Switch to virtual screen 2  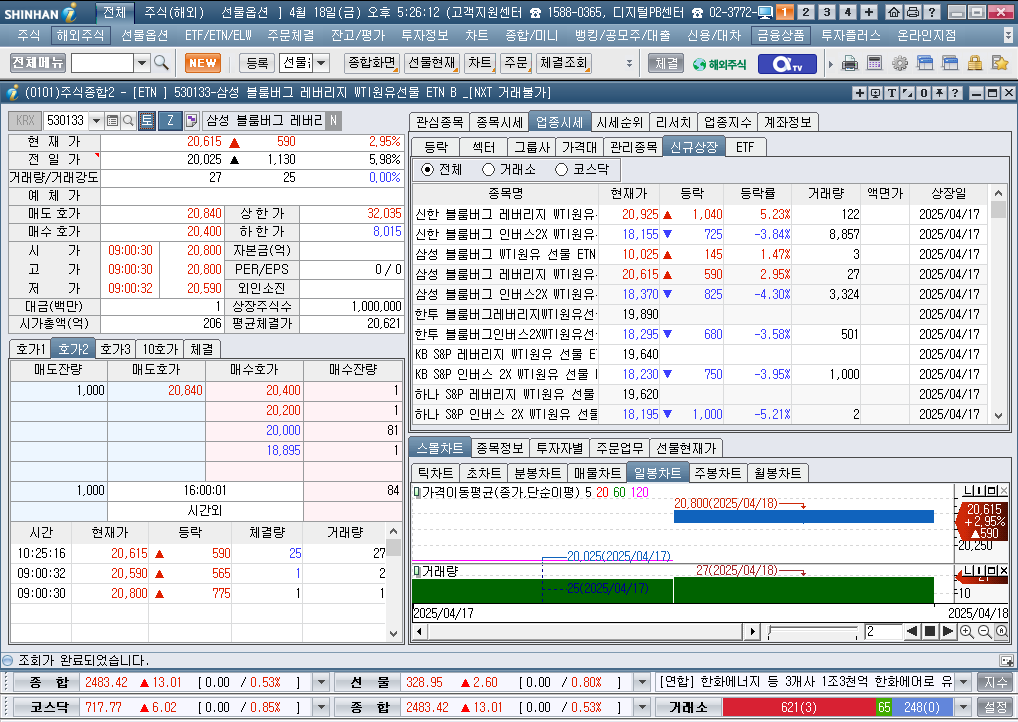(x=806, y=12)
